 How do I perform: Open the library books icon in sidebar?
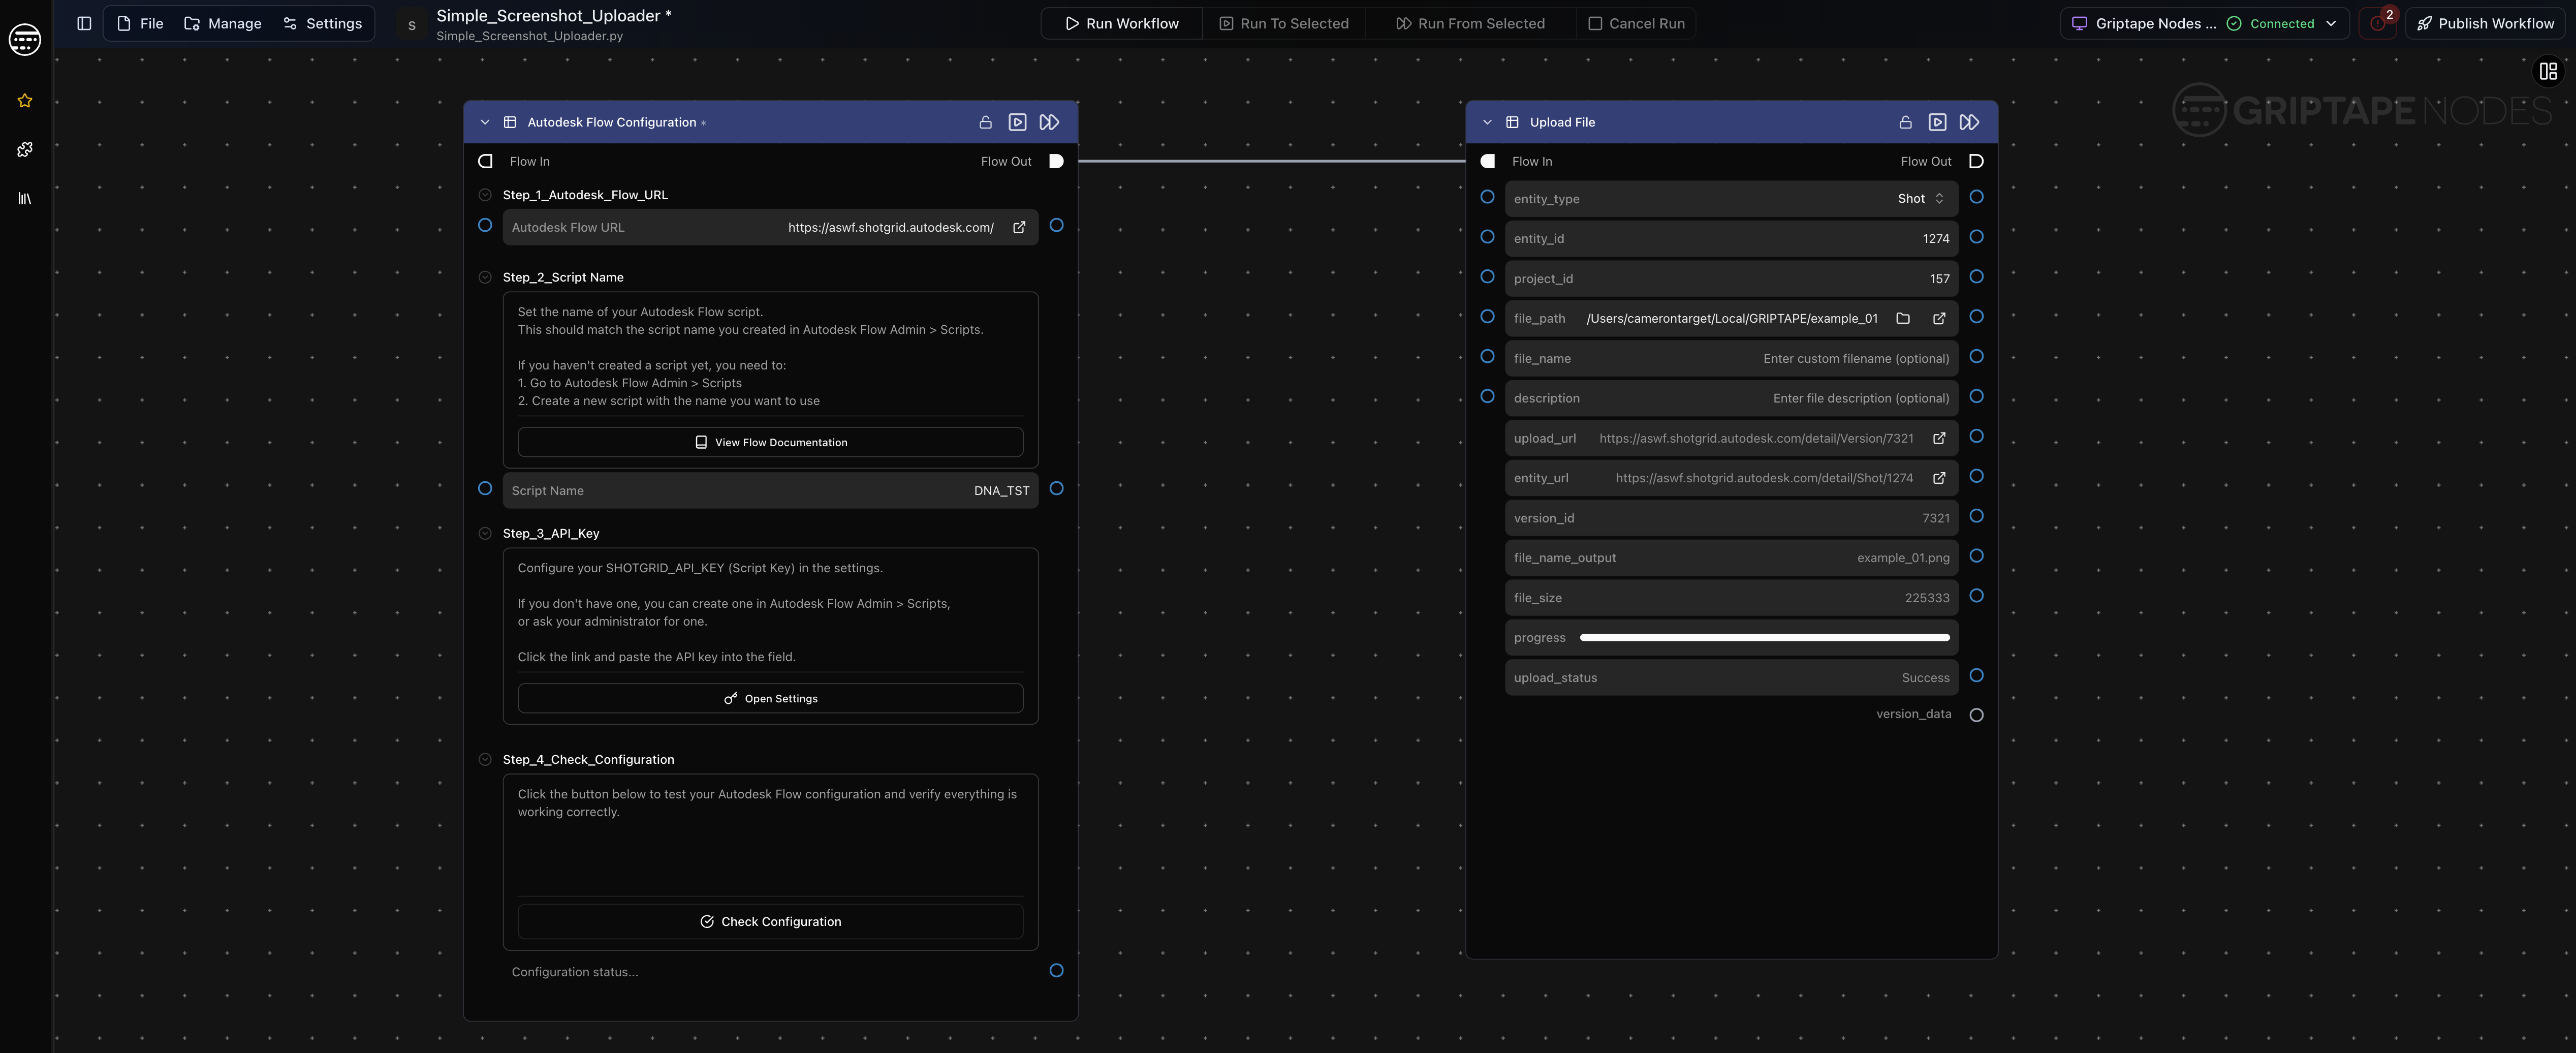point(25,199)
